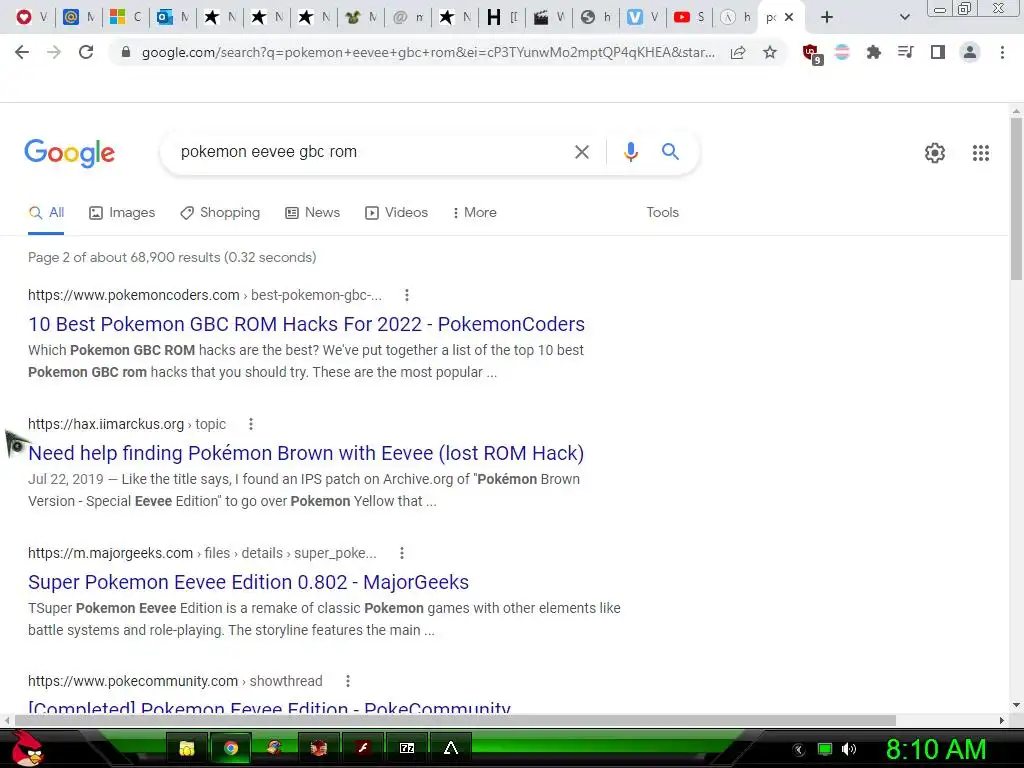The height and width of the screenshot is (768, 1024).
Task: Click the 8:10 AM clock
Action: point(936,749)
